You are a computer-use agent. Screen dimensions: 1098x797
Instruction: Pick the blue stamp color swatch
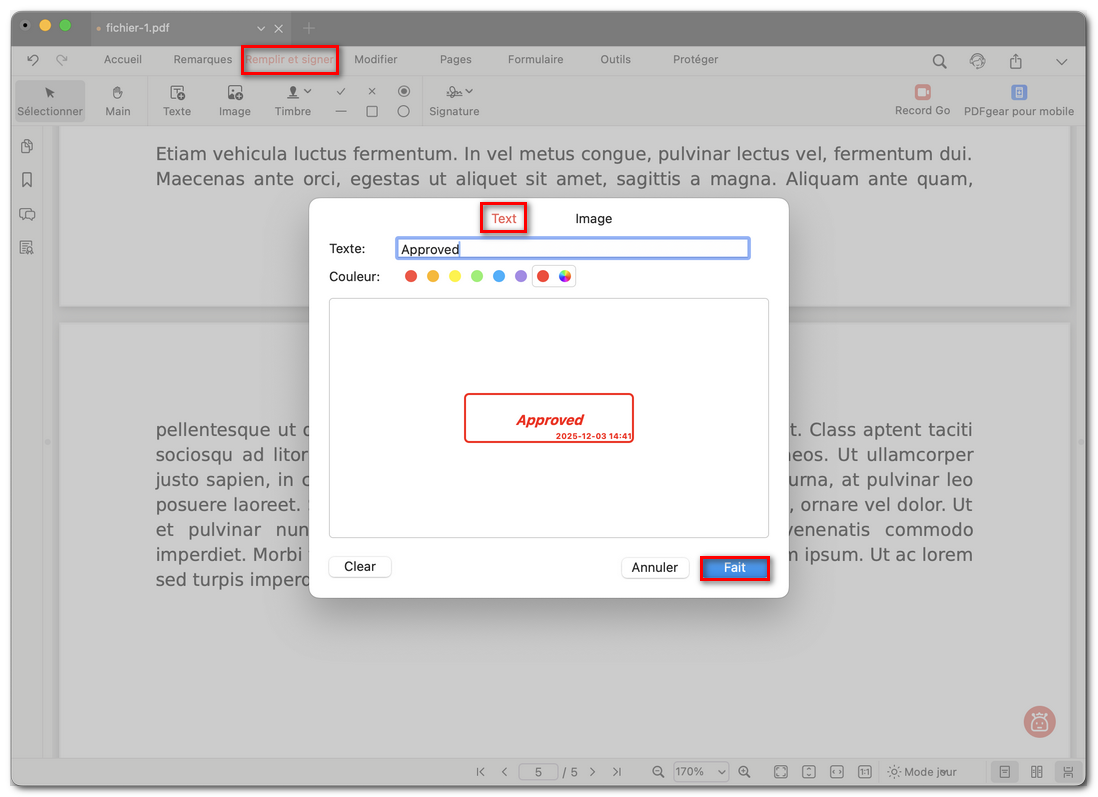pyautogui.click(x=499, y=276)
